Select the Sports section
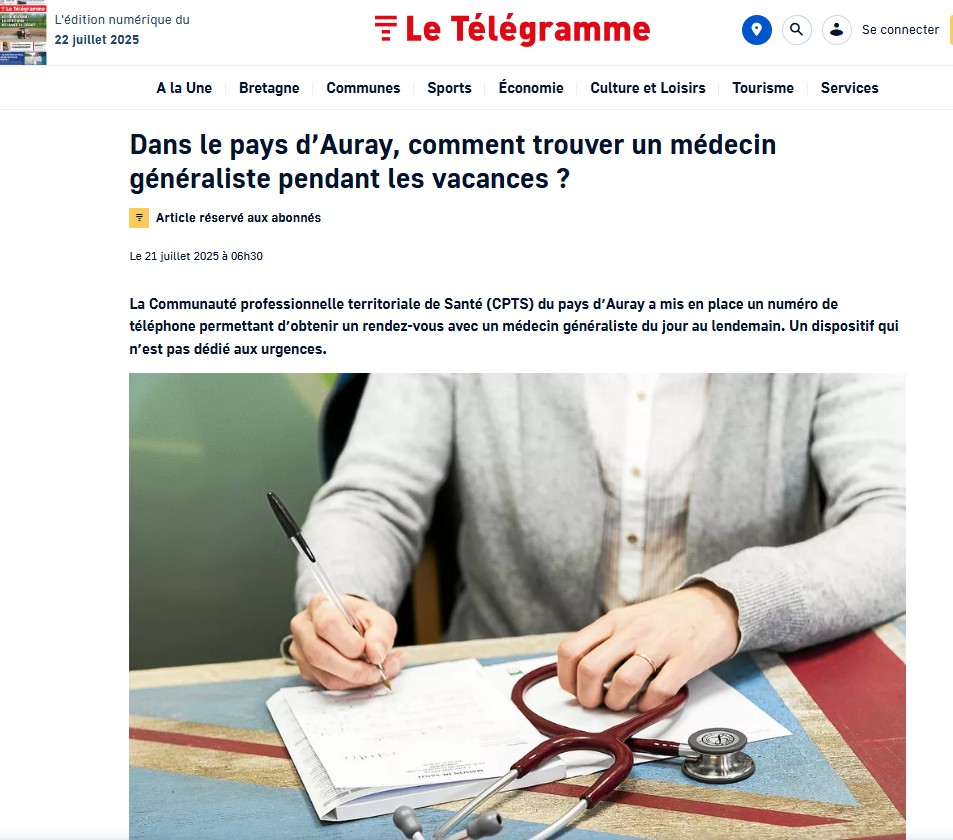953x840 pixels. coord(449,88)
